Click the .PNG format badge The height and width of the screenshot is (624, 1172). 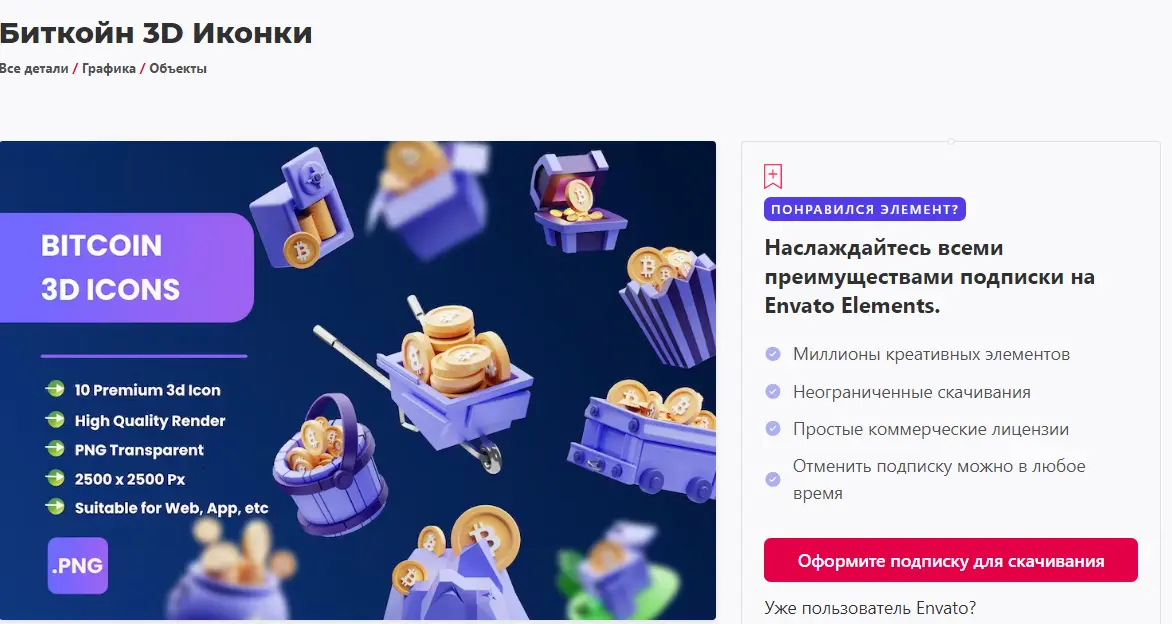pos(78,566)
